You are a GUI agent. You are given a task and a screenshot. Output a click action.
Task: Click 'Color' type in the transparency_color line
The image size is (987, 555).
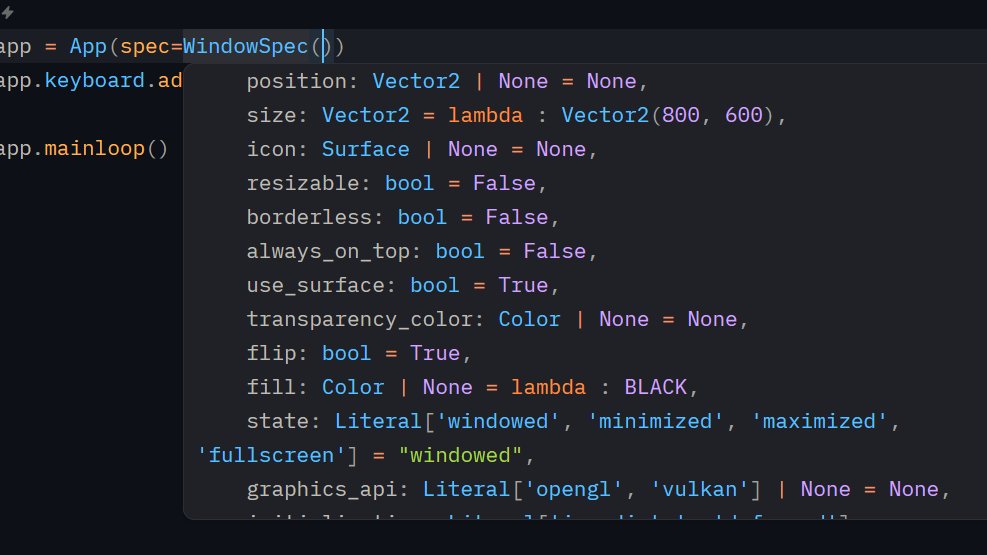(x=529, y=319)
